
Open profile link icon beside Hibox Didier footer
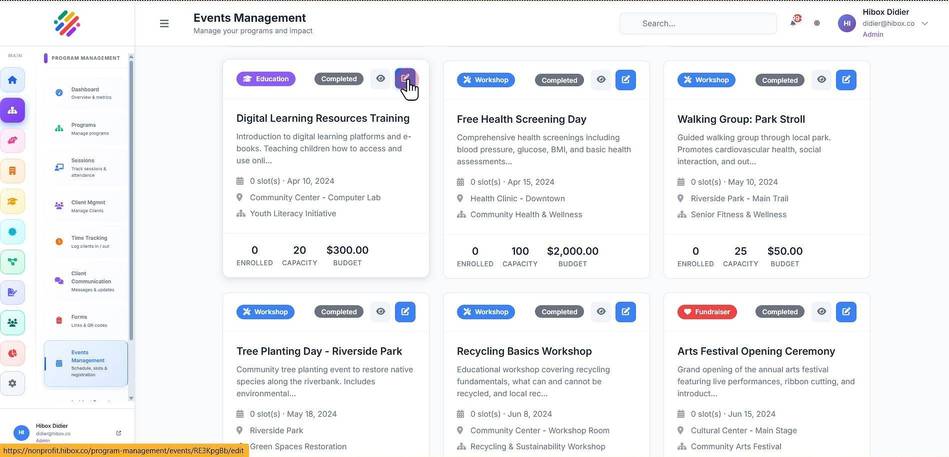[x=119, y=433]
